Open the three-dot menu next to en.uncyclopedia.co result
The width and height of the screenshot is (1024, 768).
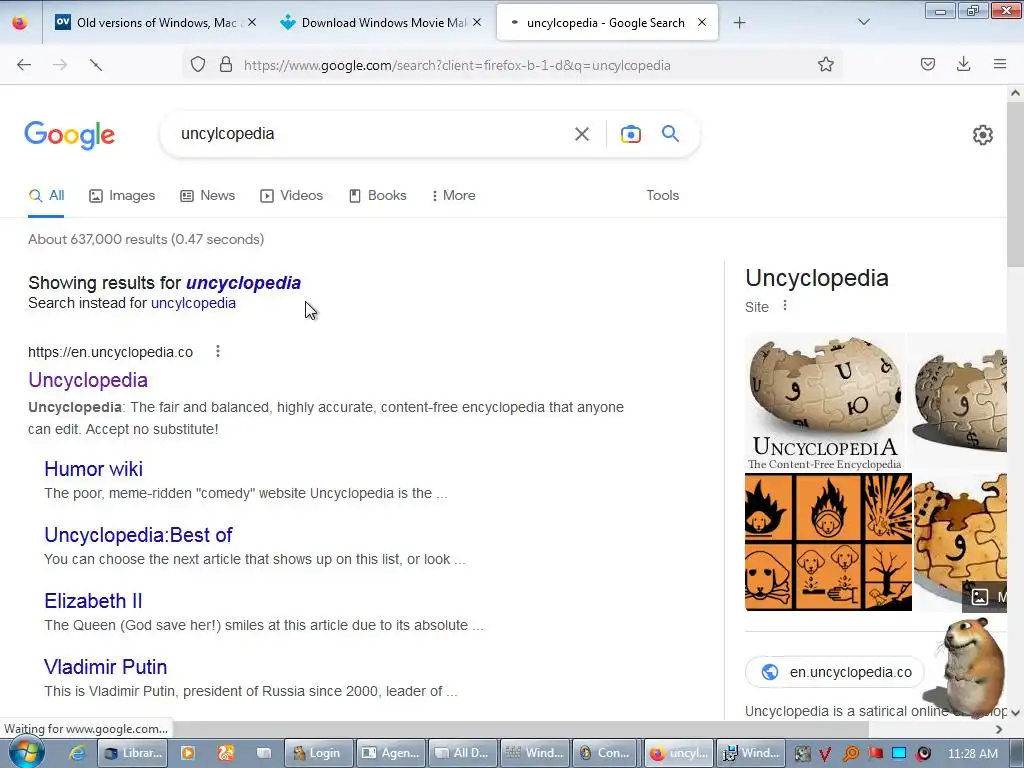tap(218, 352)
